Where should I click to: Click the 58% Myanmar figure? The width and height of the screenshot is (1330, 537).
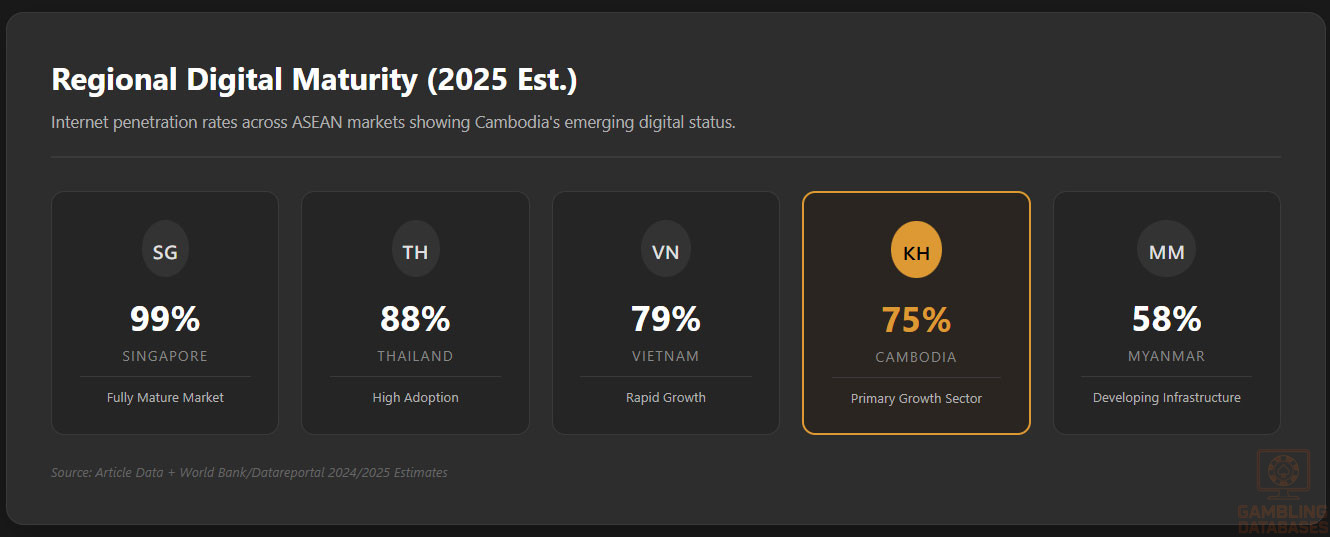pyautogui.click(x=1166, y=319)
